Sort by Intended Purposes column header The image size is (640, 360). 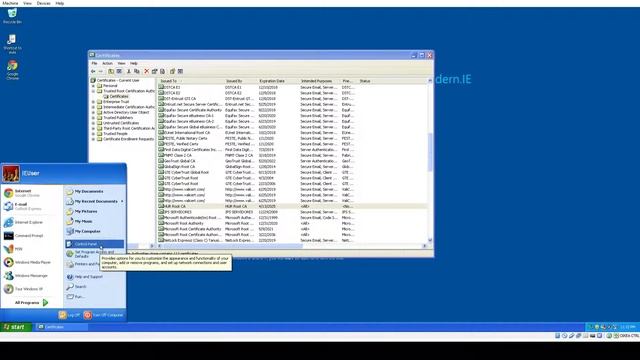[320, 81]
